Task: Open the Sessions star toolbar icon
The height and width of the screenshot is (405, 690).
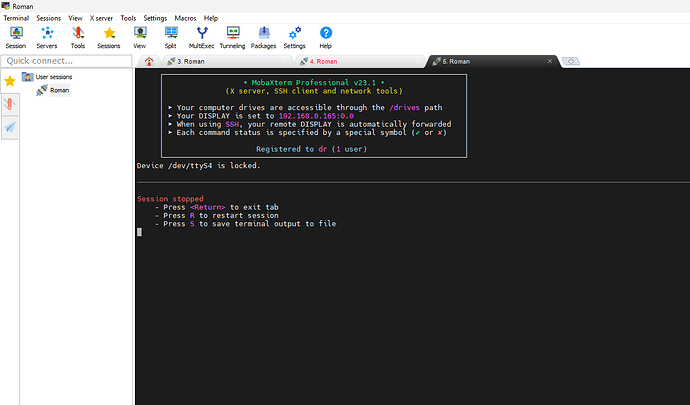Action: pos(109,37)
